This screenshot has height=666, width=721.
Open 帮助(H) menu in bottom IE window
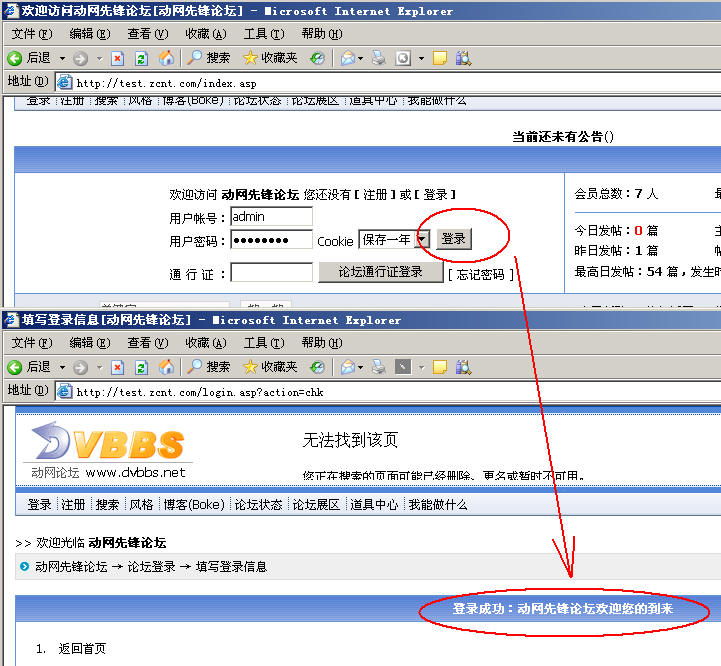(322, 343)
